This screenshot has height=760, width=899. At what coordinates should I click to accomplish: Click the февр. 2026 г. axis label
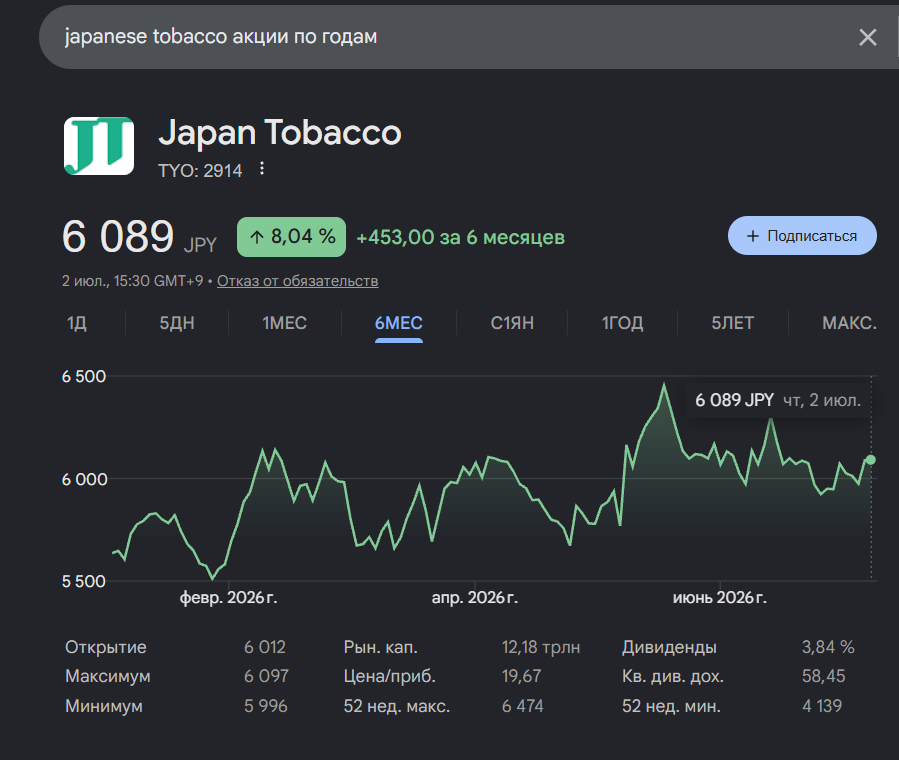tap(228, 598)
